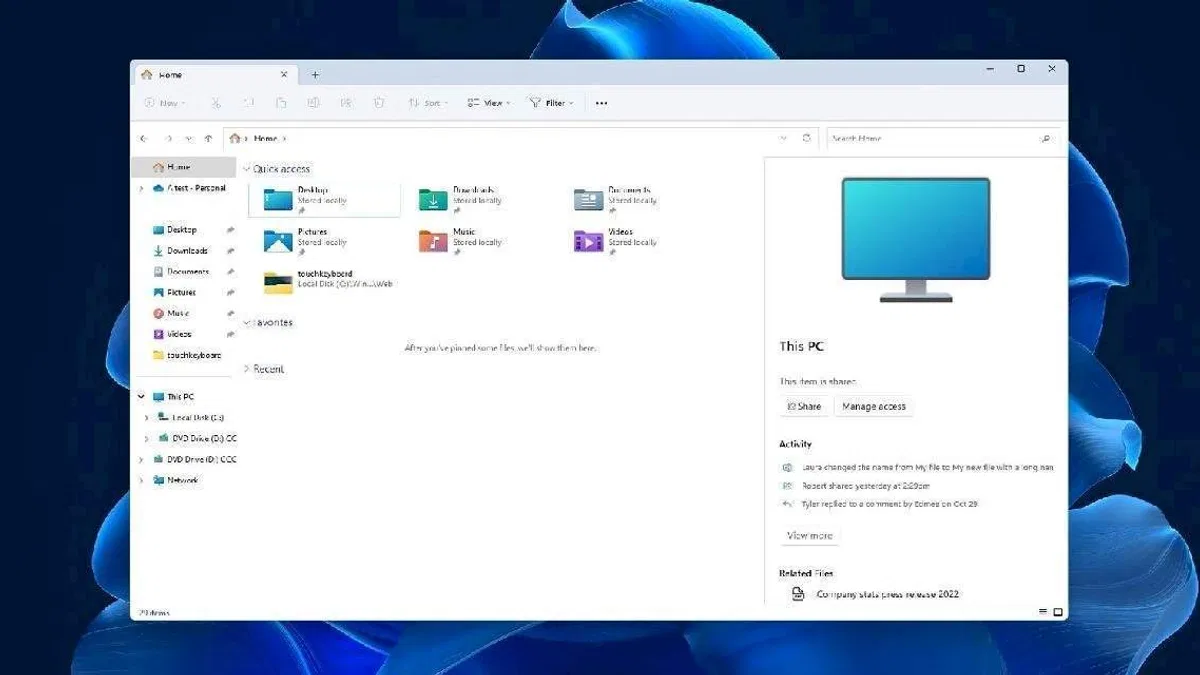Expand the Network tree node
This screenshot has width=1200, height=675.
[141, 481]
